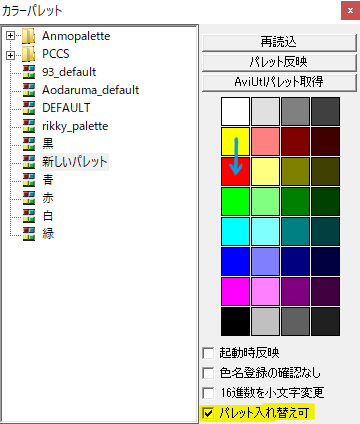Pick the bright red swatch
The width and height of the screenshot is (360, 424).
pyautogui.click(x=235, y=171)
